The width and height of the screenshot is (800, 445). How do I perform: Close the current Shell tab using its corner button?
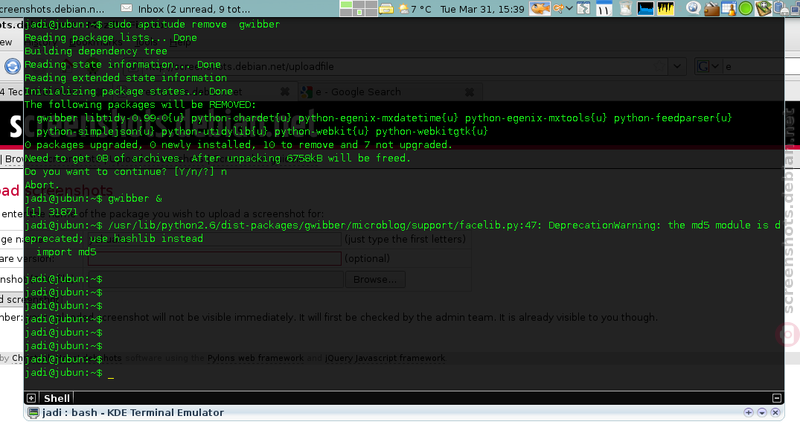(x=777, y=398)
